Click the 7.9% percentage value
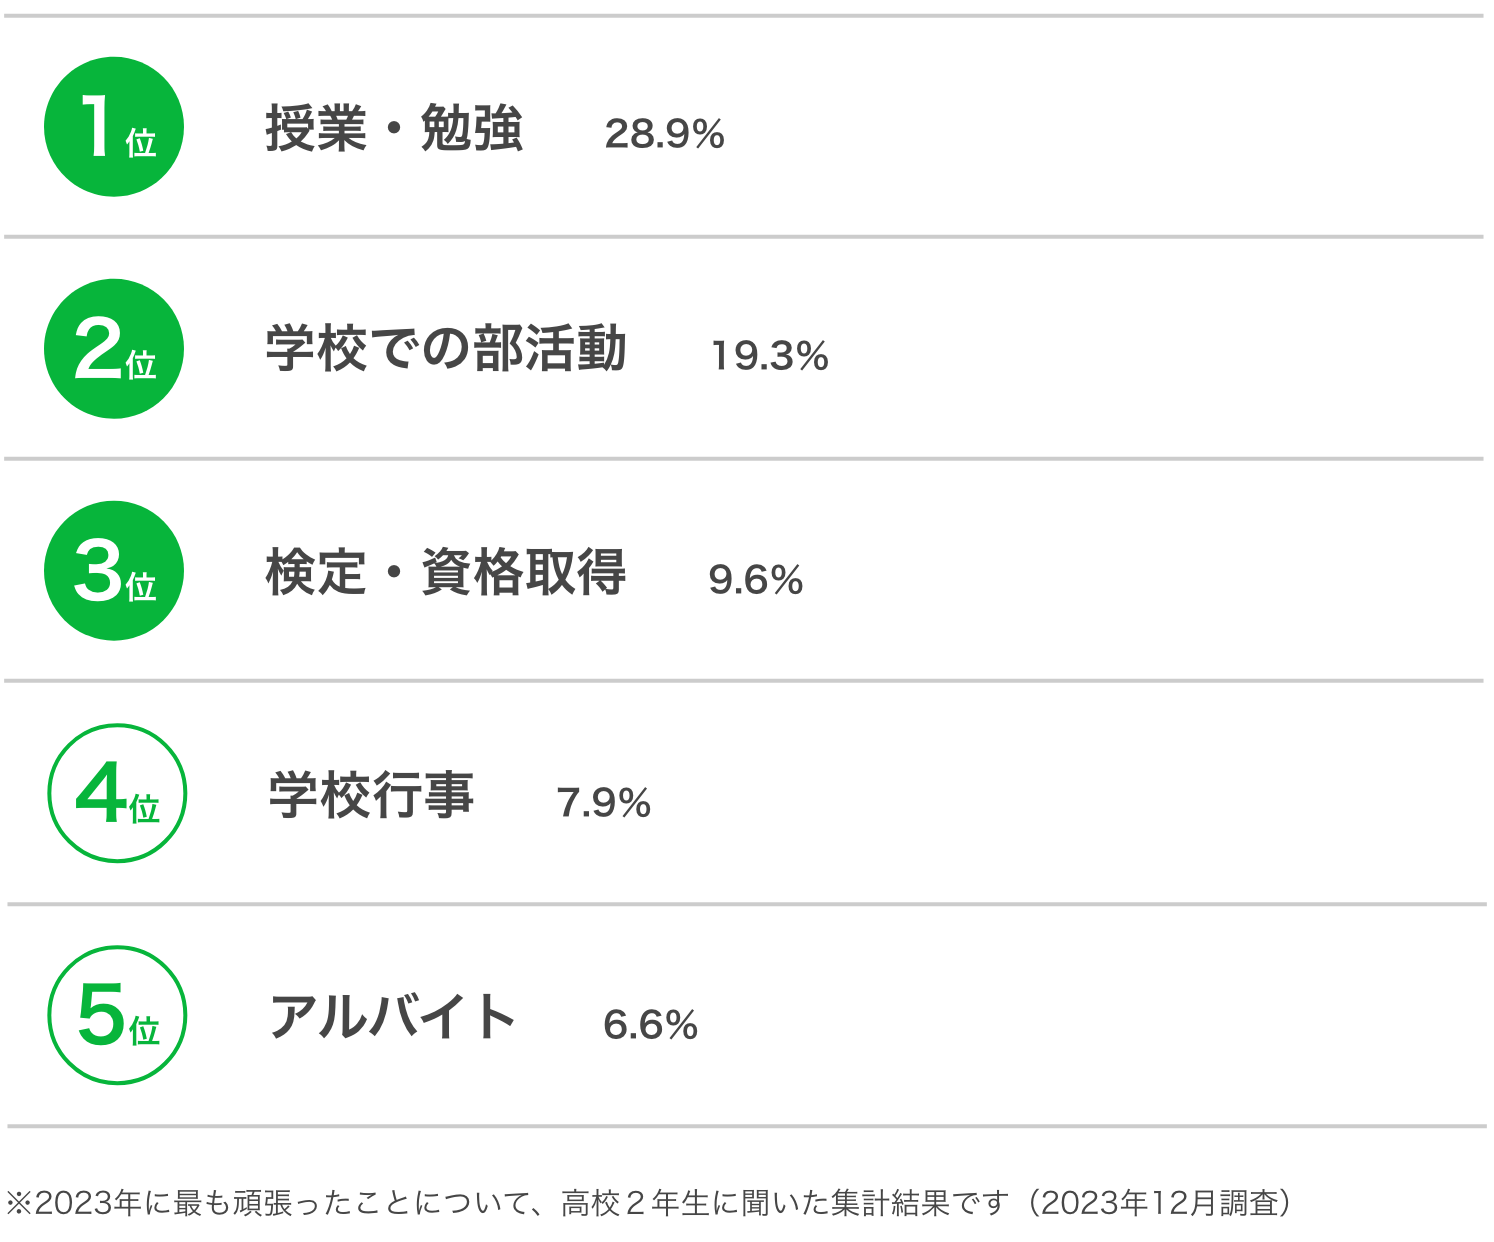The width and height of the screenshot is (1494, 1242). pos(604,803)
